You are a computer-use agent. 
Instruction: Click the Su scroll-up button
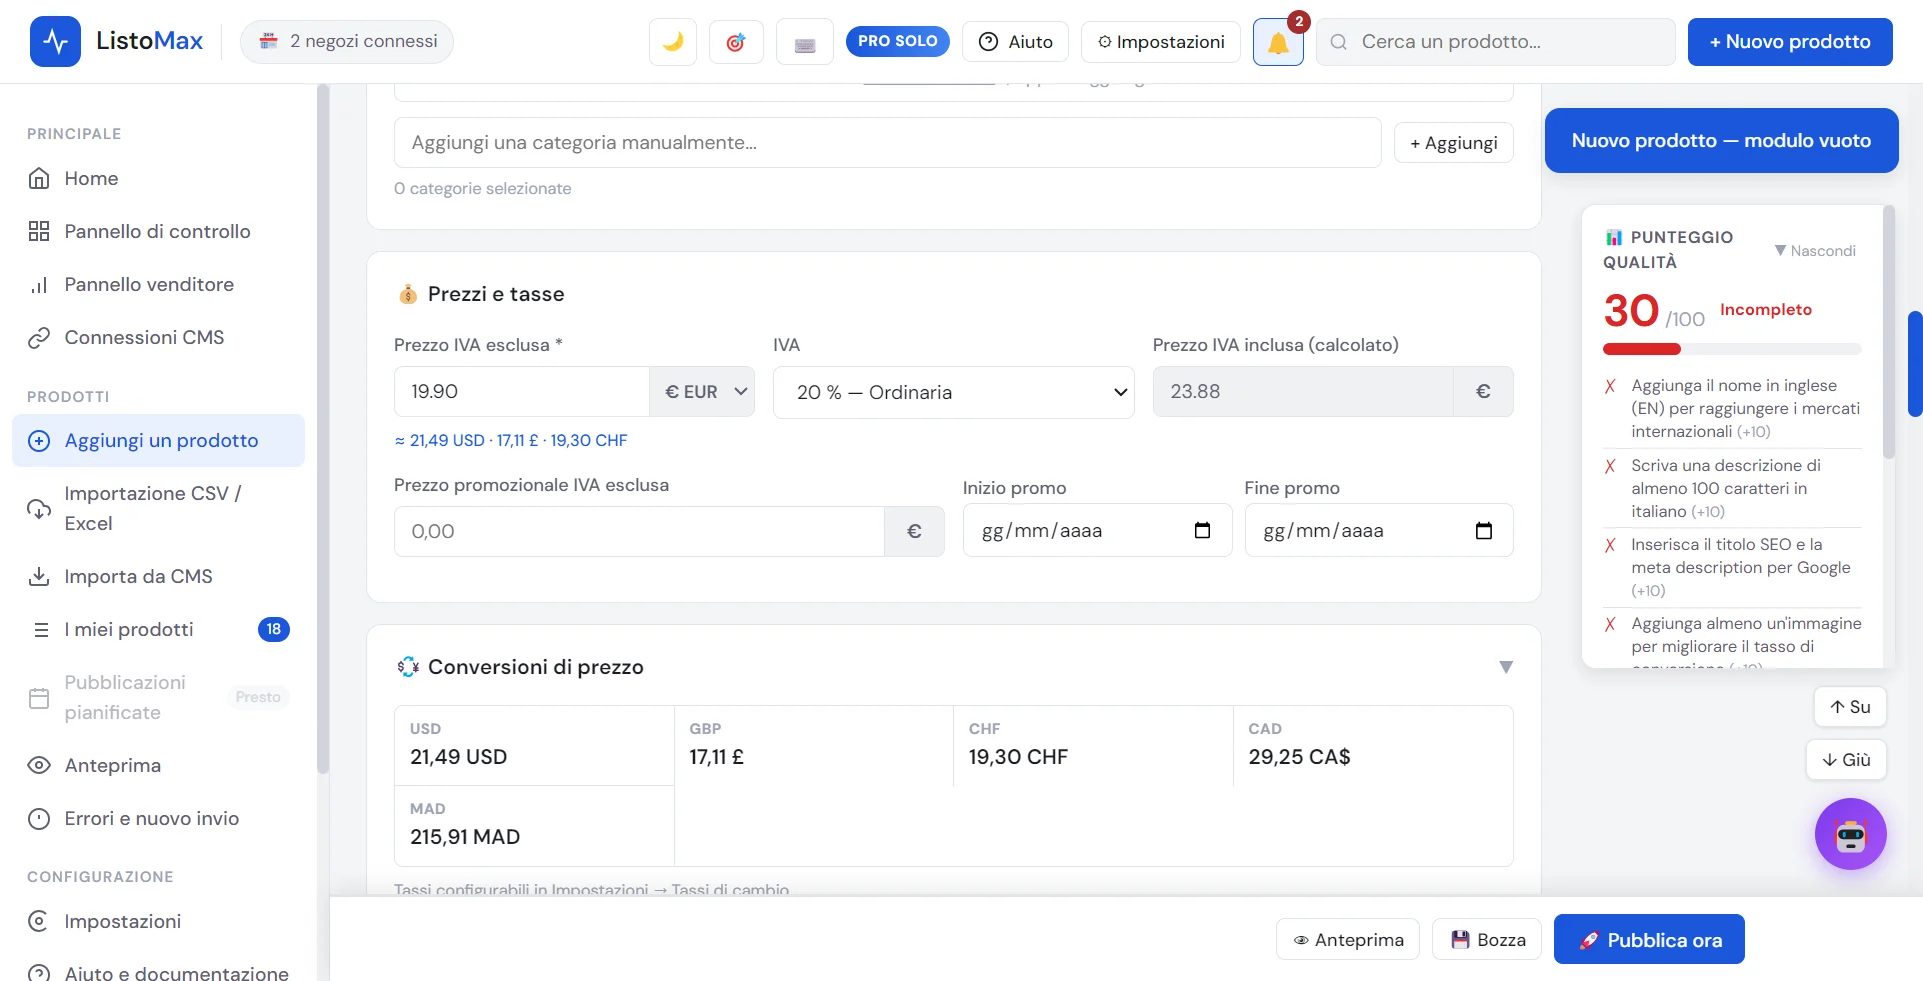point(1850,707)
